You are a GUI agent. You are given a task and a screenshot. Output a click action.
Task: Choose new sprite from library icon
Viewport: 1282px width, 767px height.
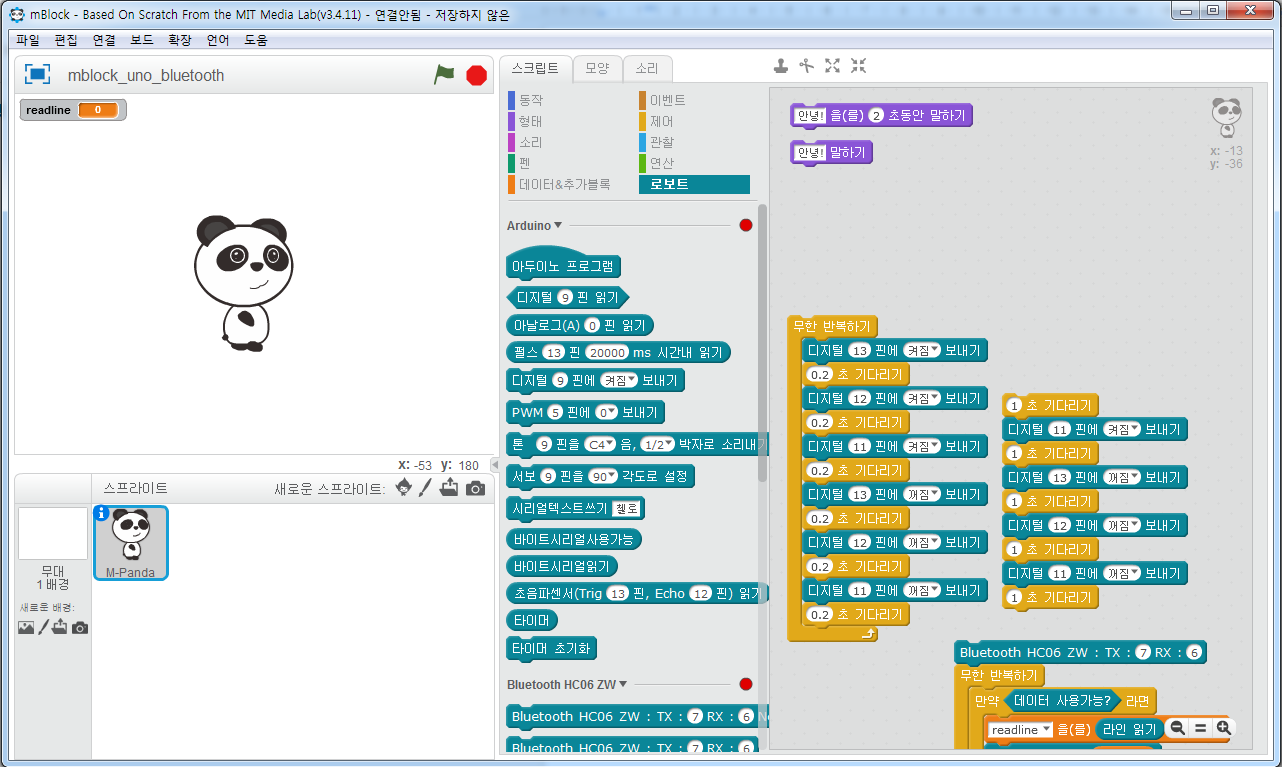click(x=403, y=487)
